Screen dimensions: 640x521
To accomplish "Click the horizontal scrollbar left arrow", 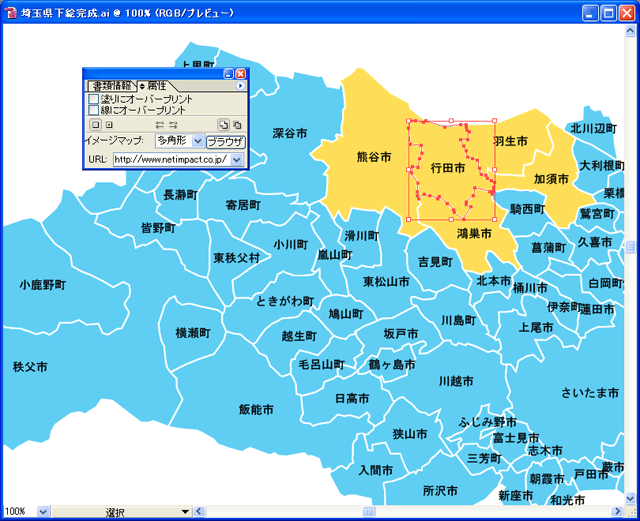I will point(199,511).
